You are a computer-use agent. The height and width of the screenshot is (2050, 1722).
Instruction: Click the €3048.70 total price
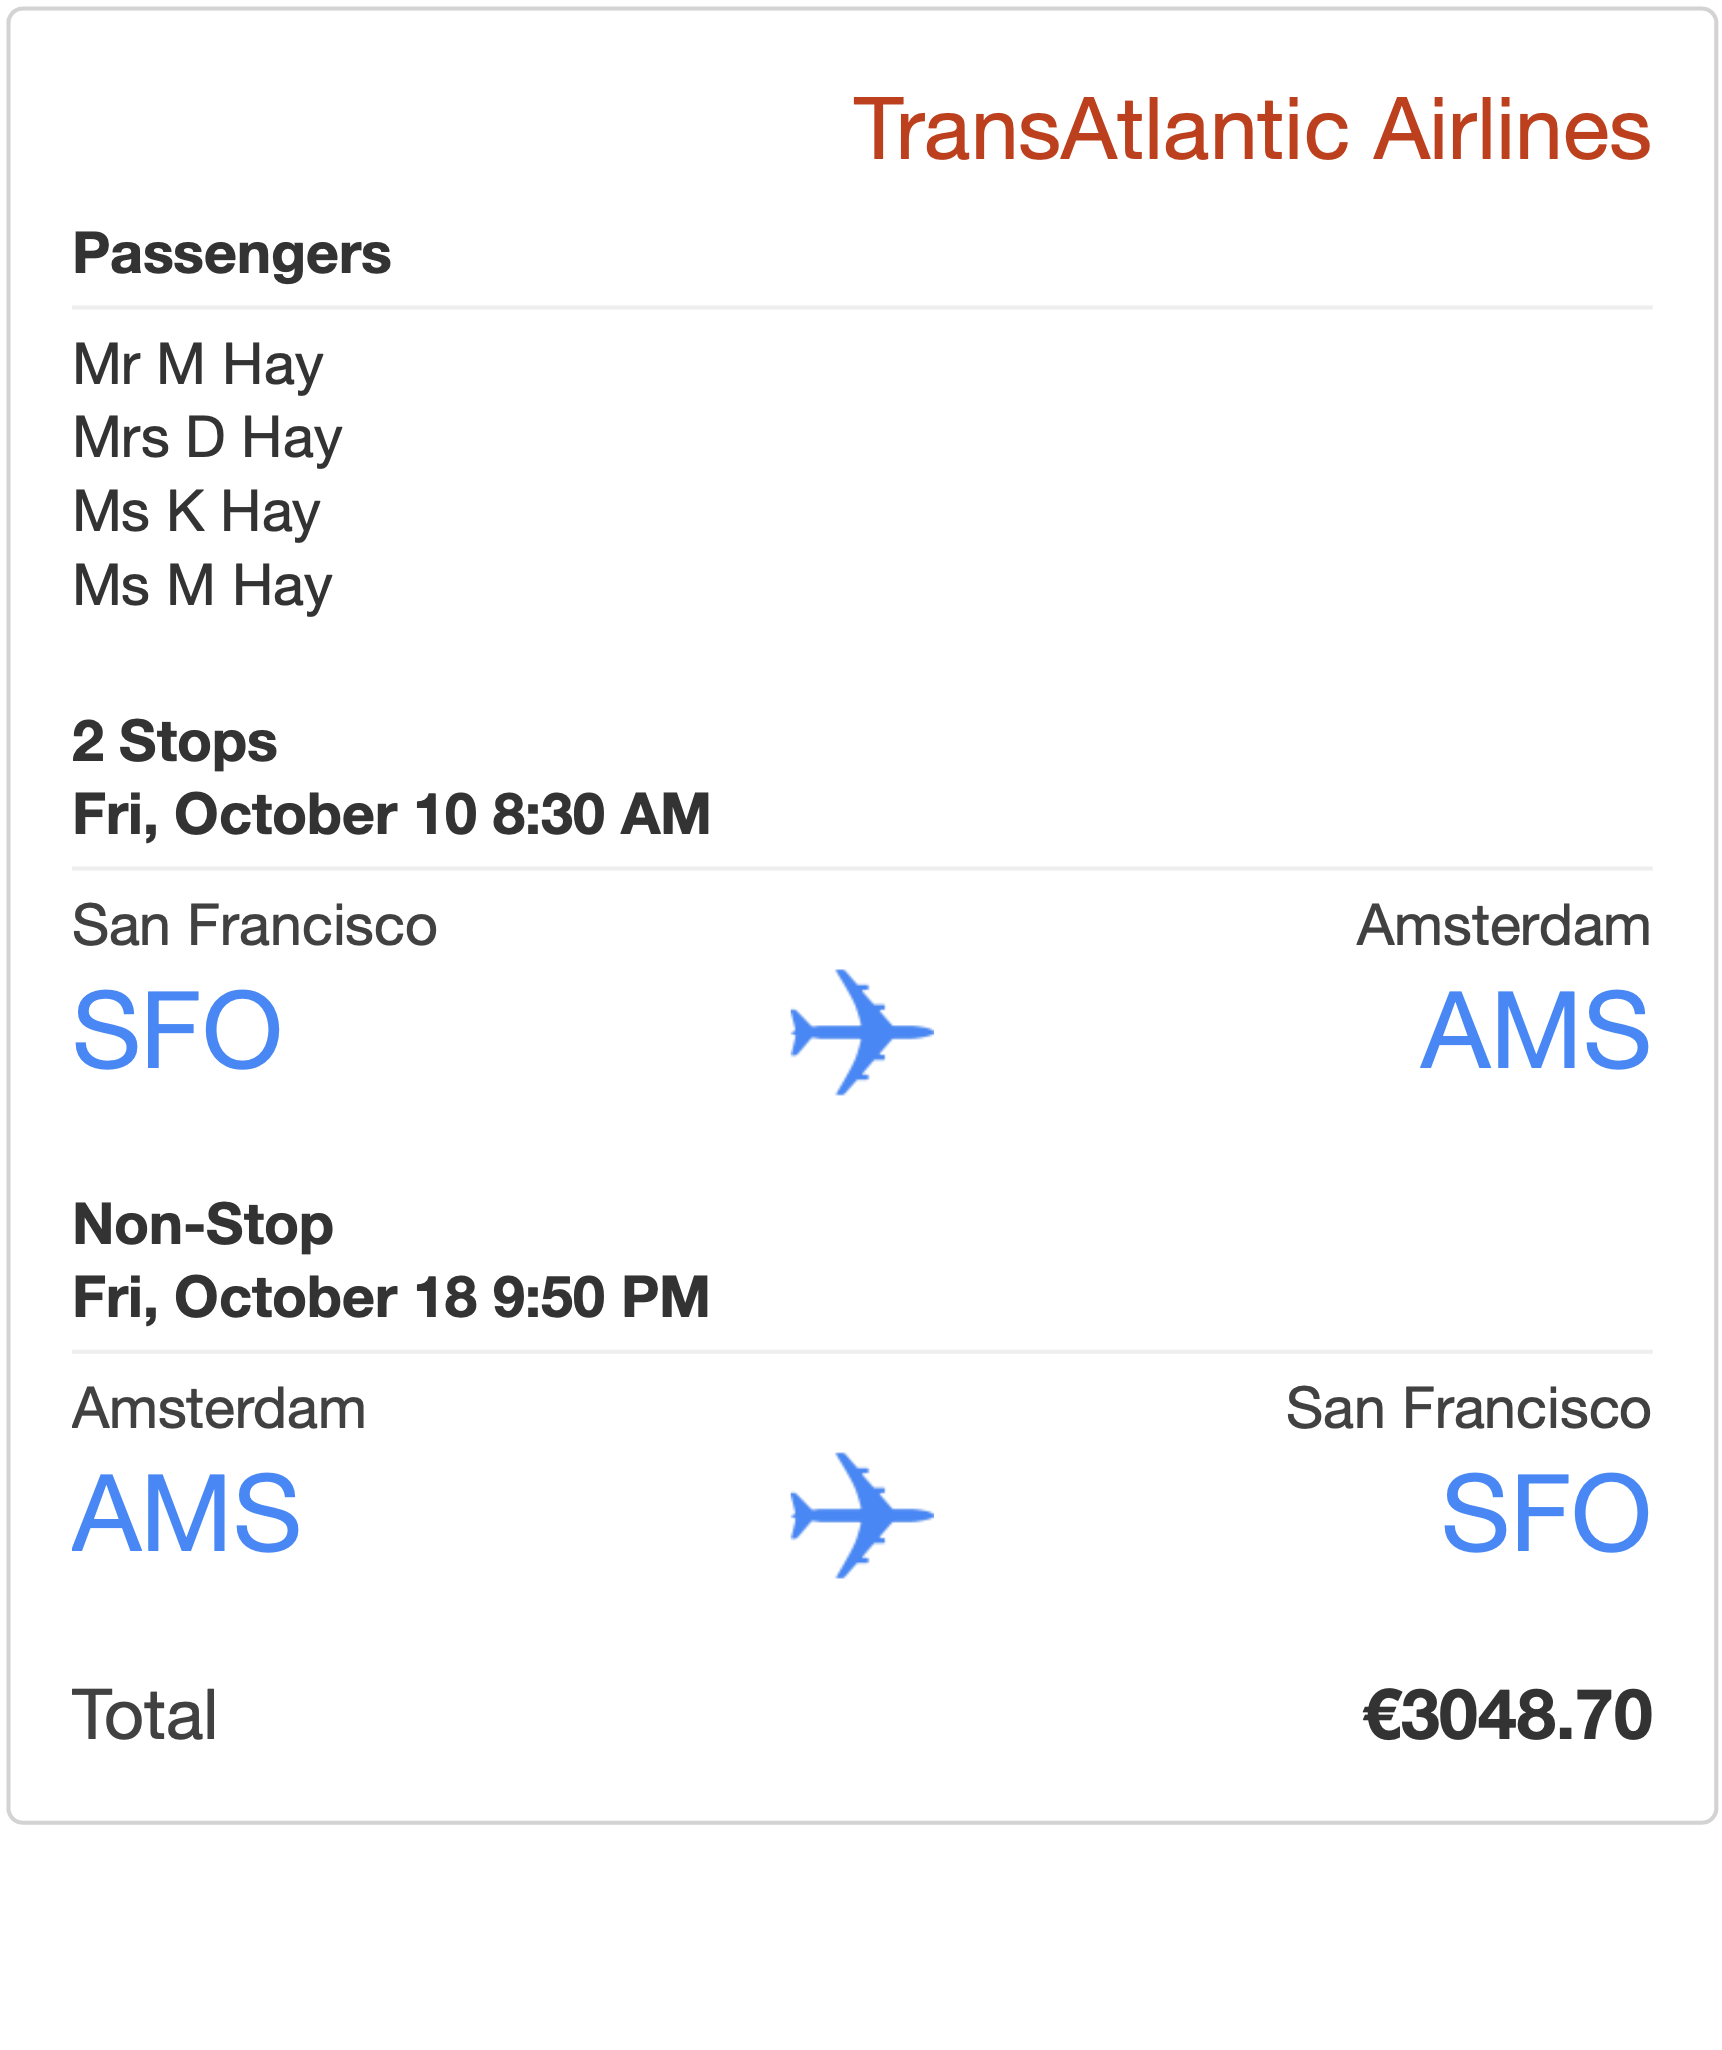point(1508,1715)
